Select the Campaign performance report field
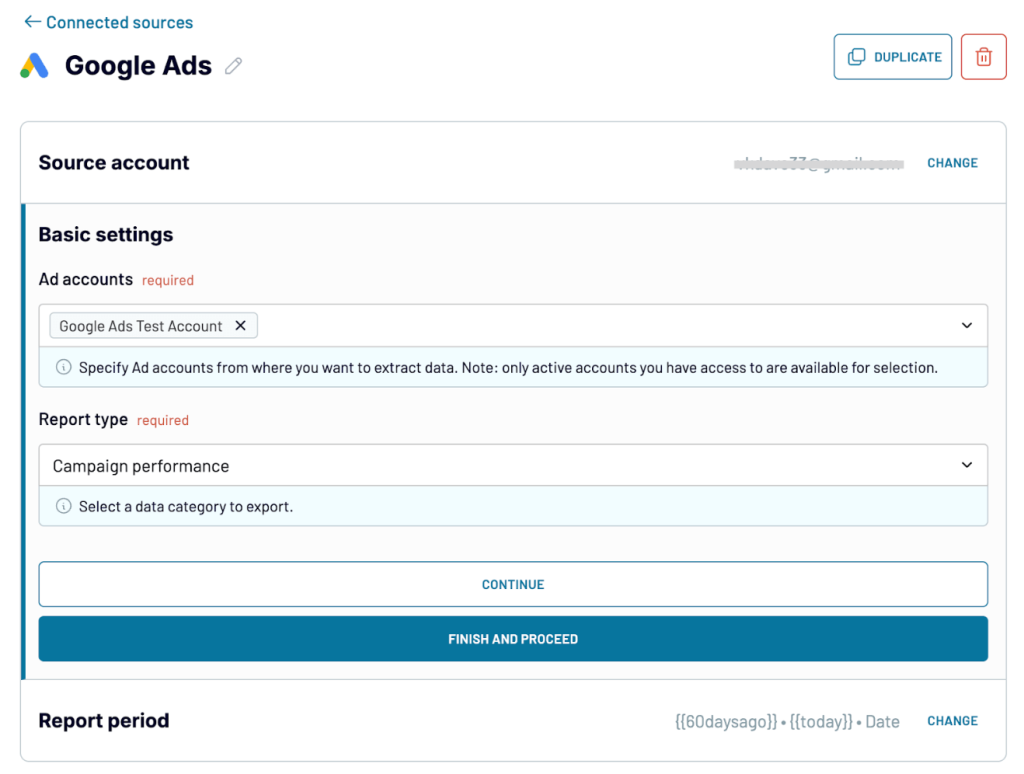 [x=513, y=465]
